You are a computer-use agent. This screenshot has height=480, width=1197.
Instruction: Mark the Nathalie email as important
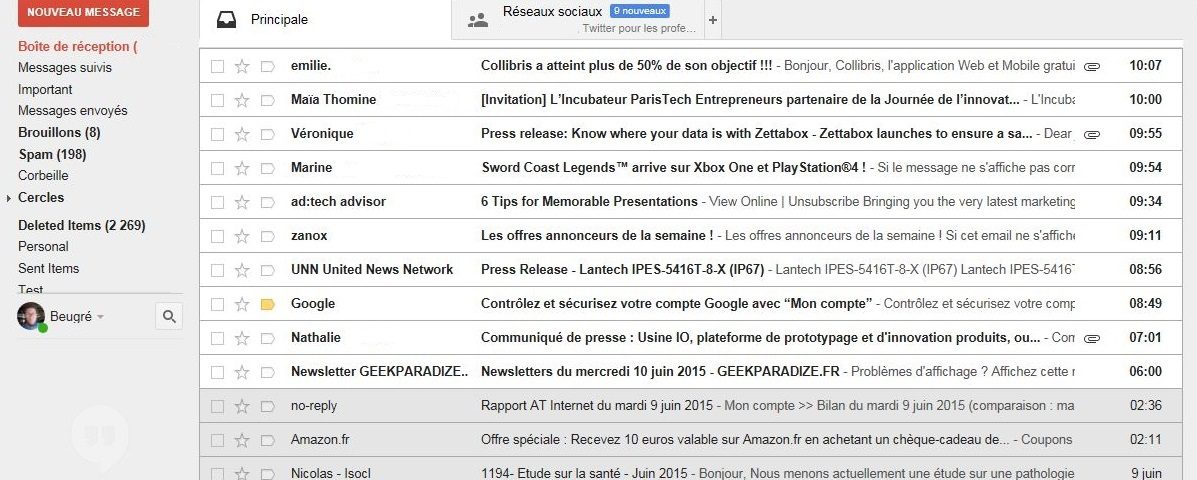(x=267, y=338)
